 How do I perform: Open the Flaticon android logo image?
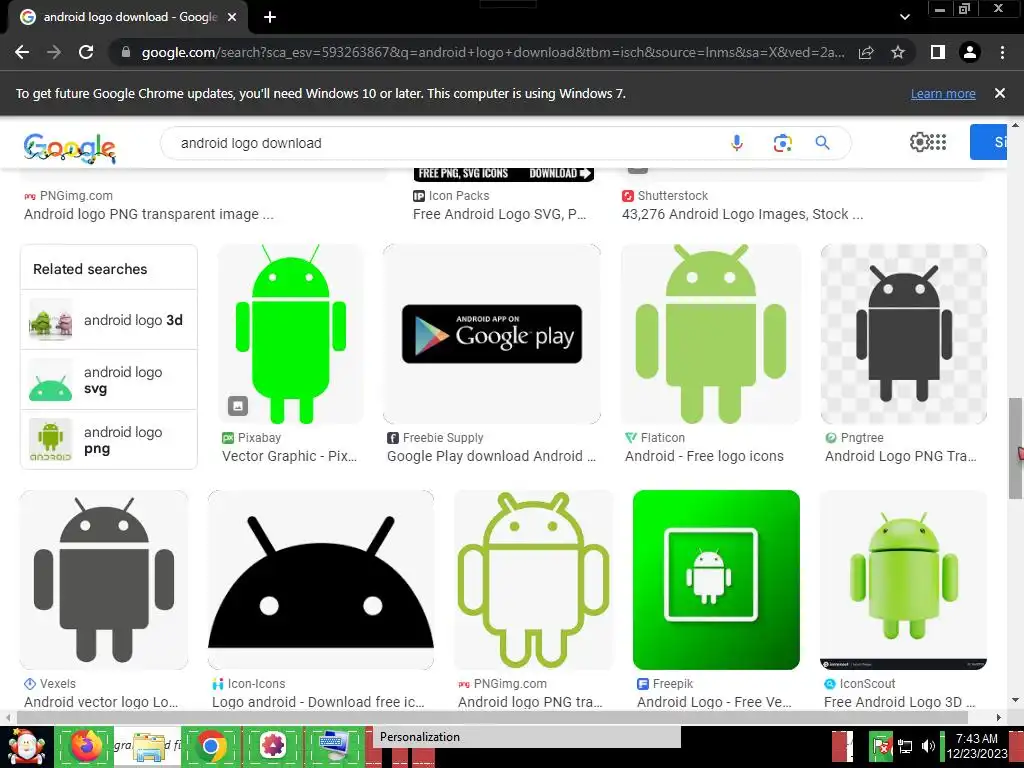(711, 334)
